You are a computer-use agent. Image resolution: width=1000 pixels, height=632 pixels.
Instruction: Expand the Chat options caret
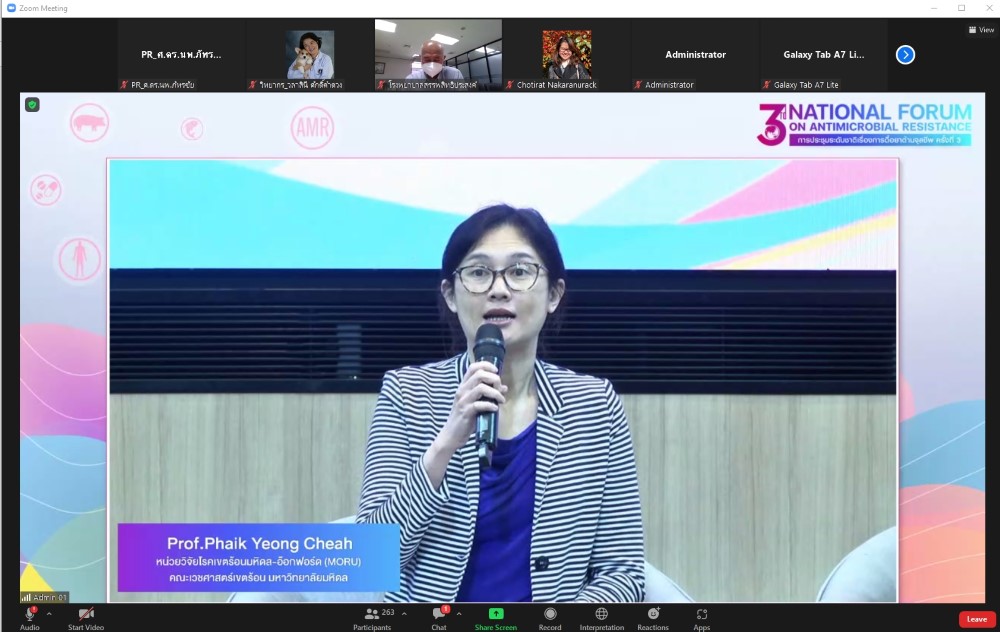459,614
